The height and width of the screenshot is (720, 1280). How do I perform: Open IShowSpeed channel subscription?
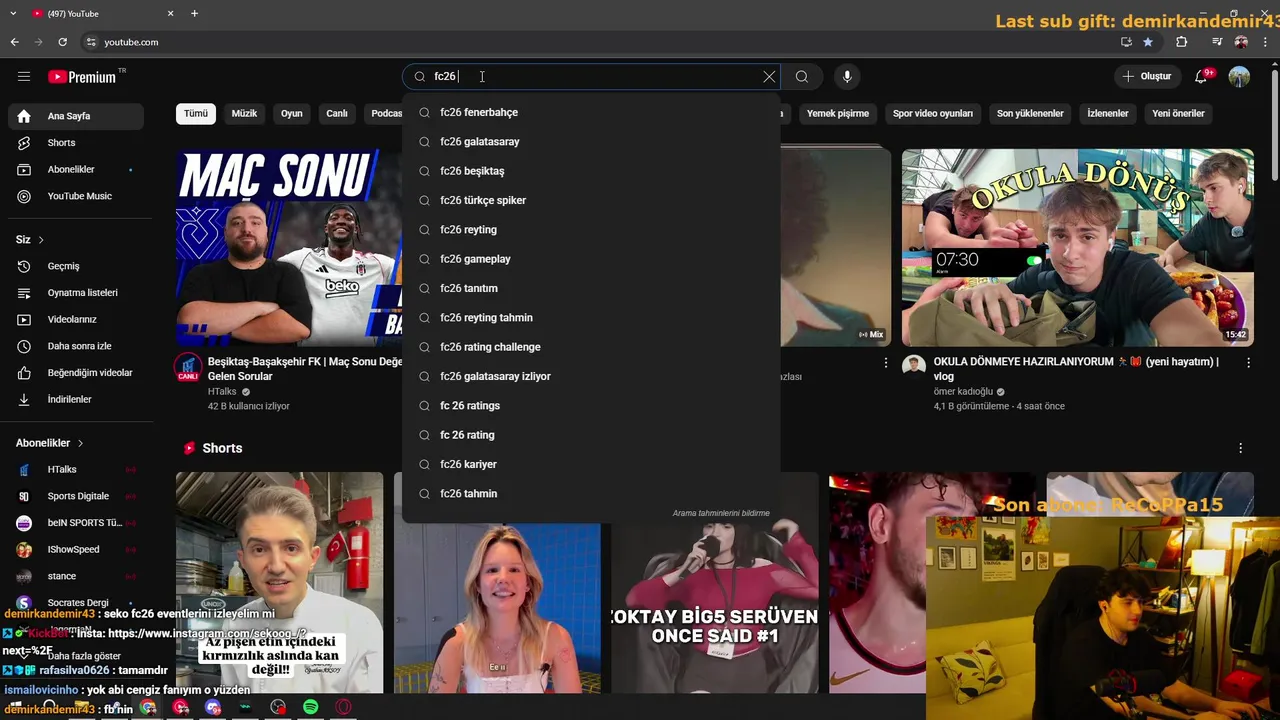[76, 549]
